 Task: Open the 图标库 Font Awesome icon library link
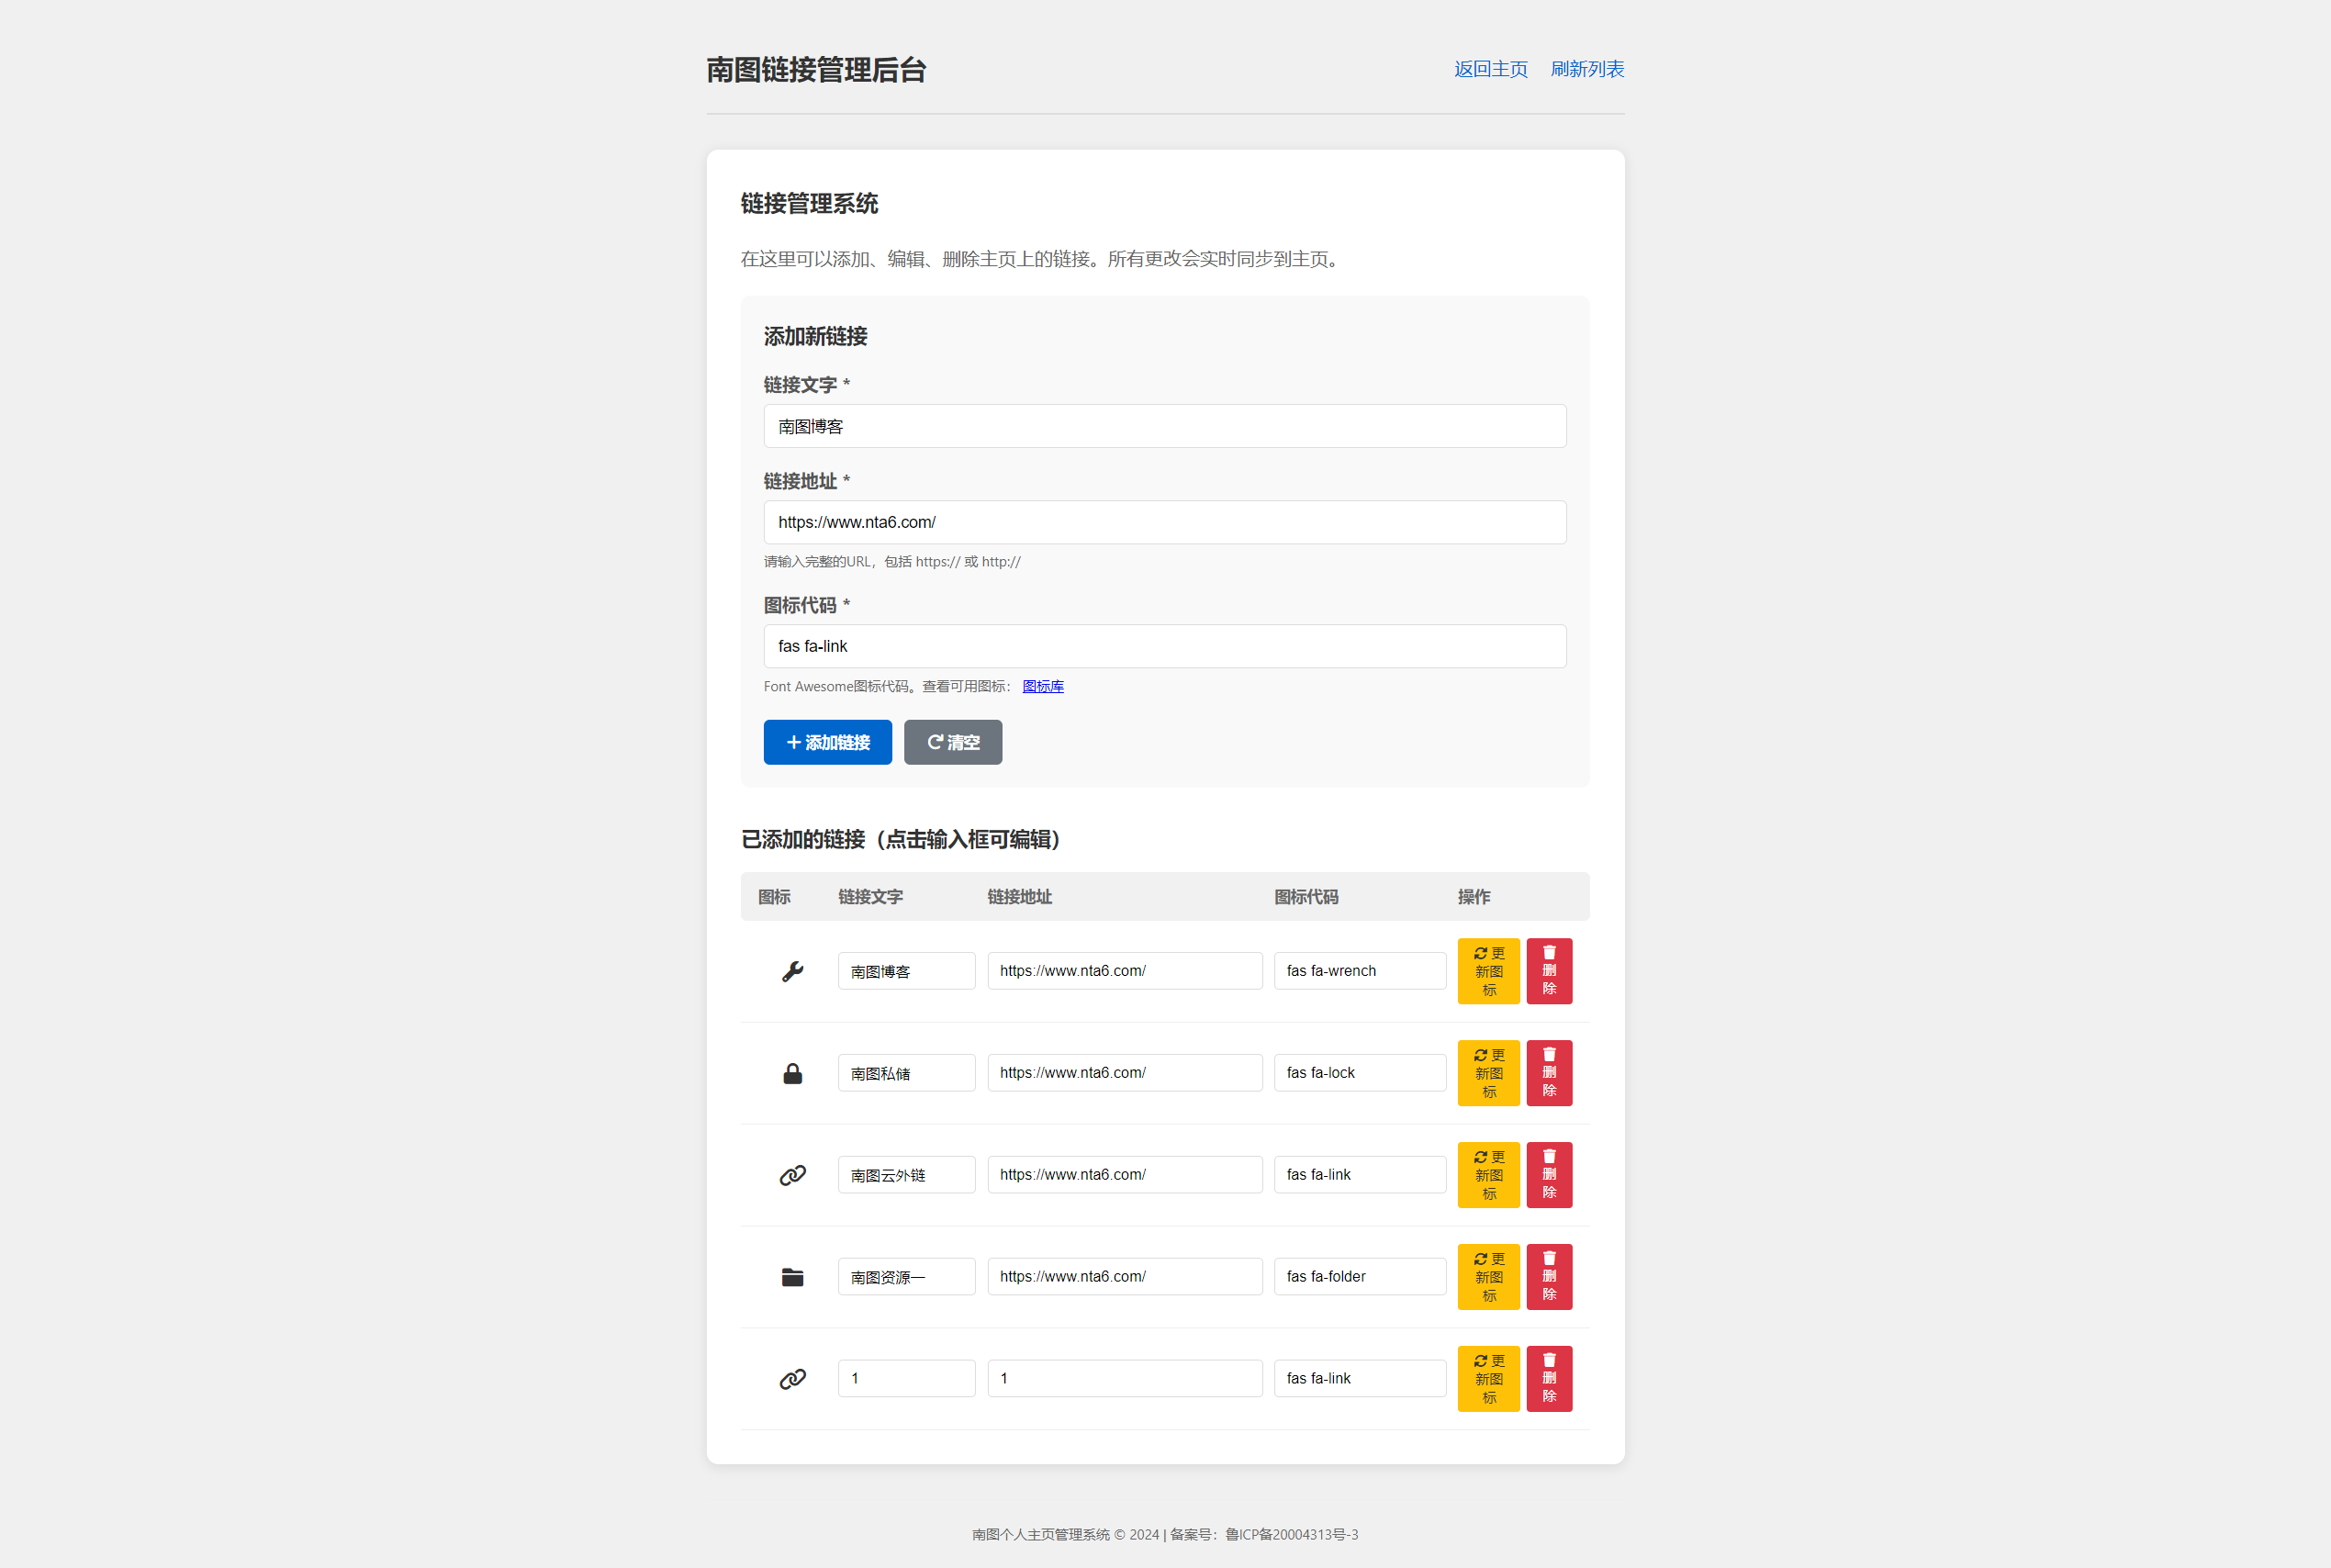(1043, 686)
